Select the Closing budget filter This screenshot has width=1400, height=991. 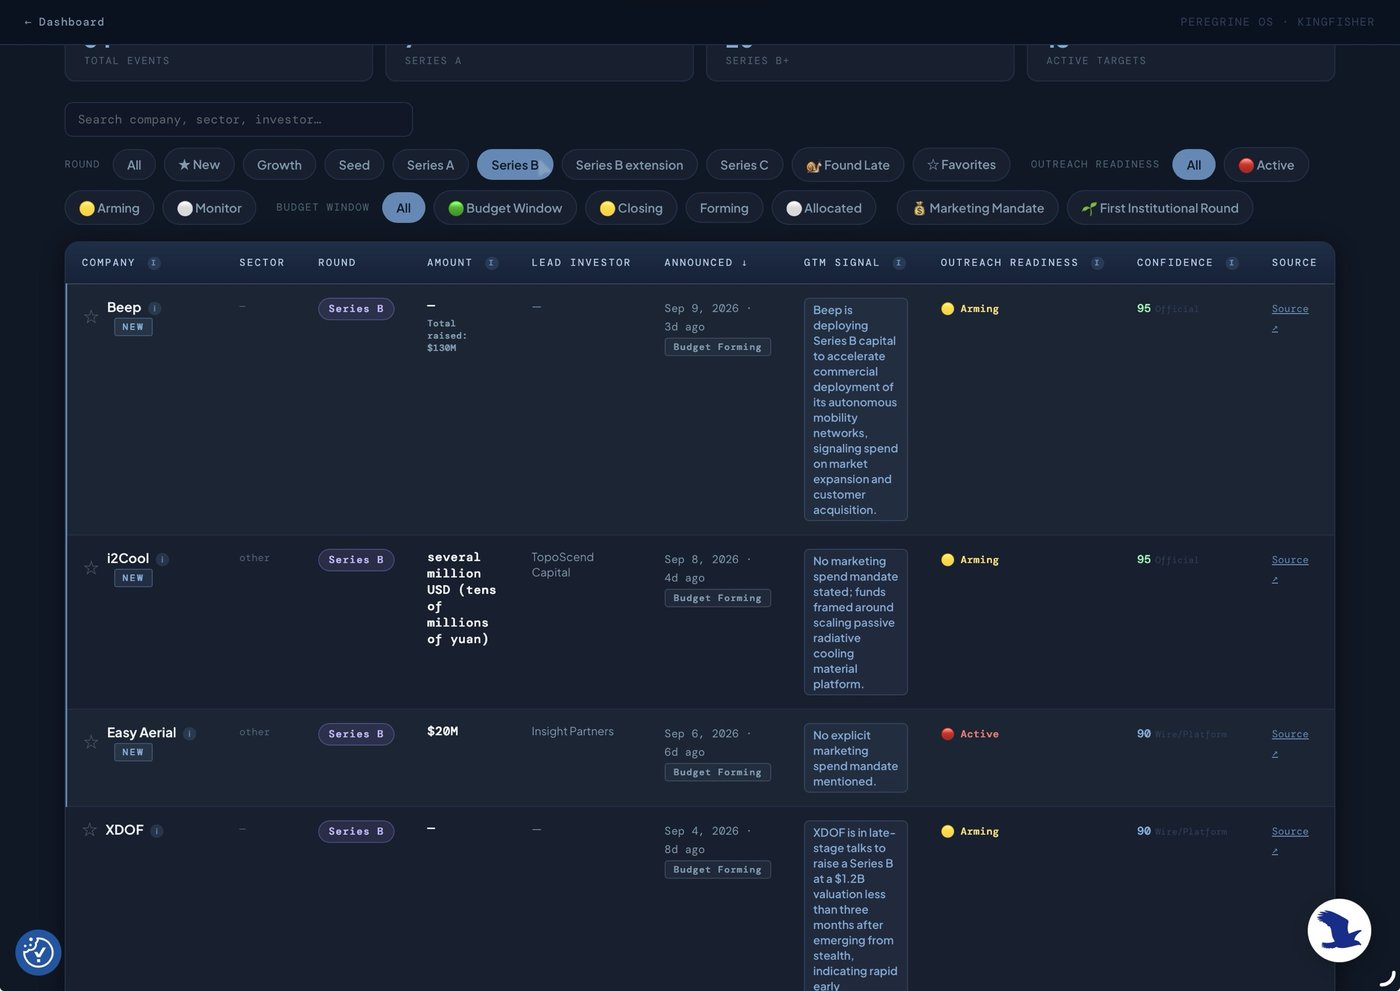[x=631, y=208]
